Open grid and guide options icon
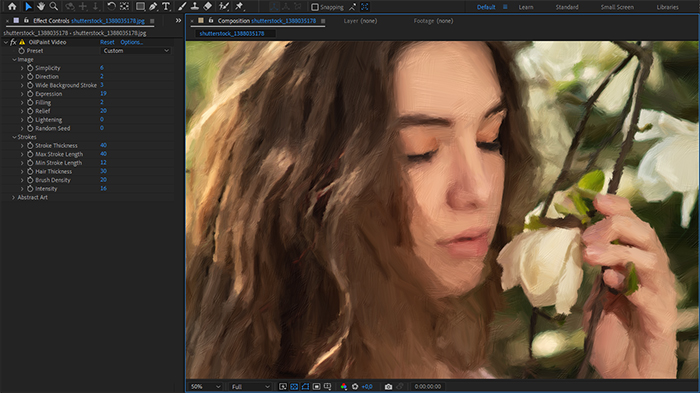Viewport: 700px width, 393px height. click(x=327, y=386)
